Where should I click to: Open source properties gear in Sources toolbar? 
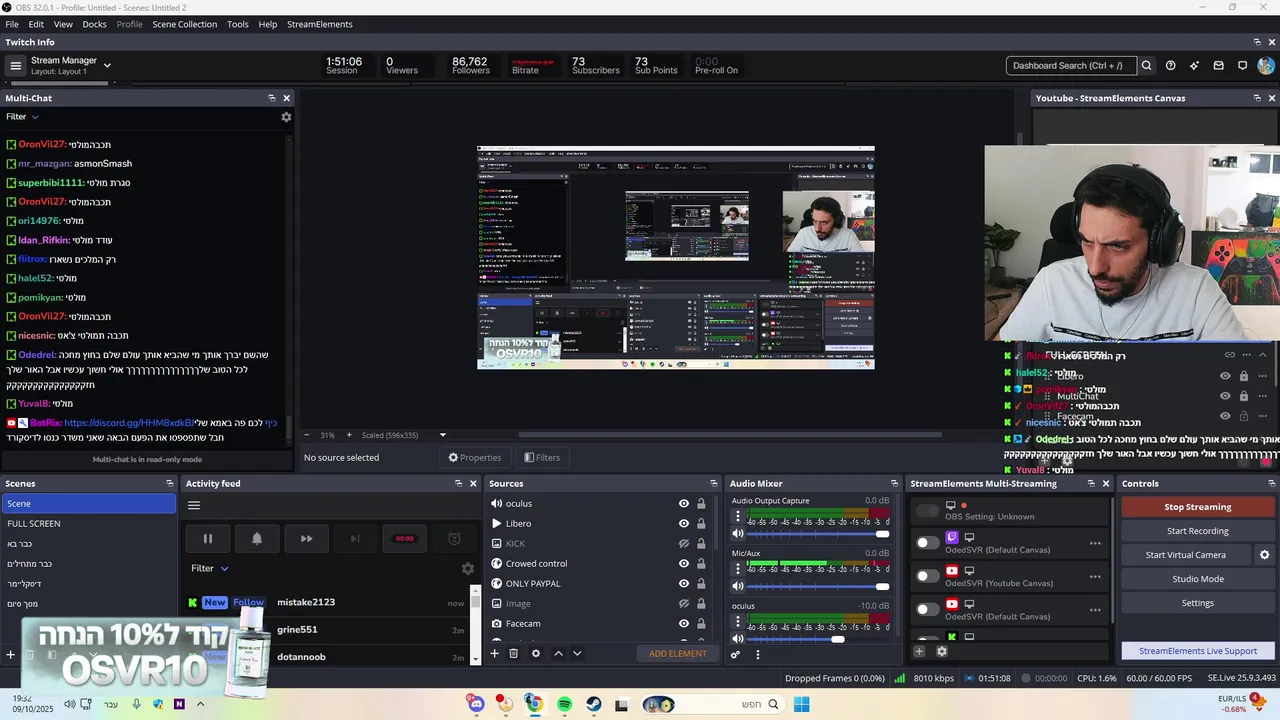536,653
